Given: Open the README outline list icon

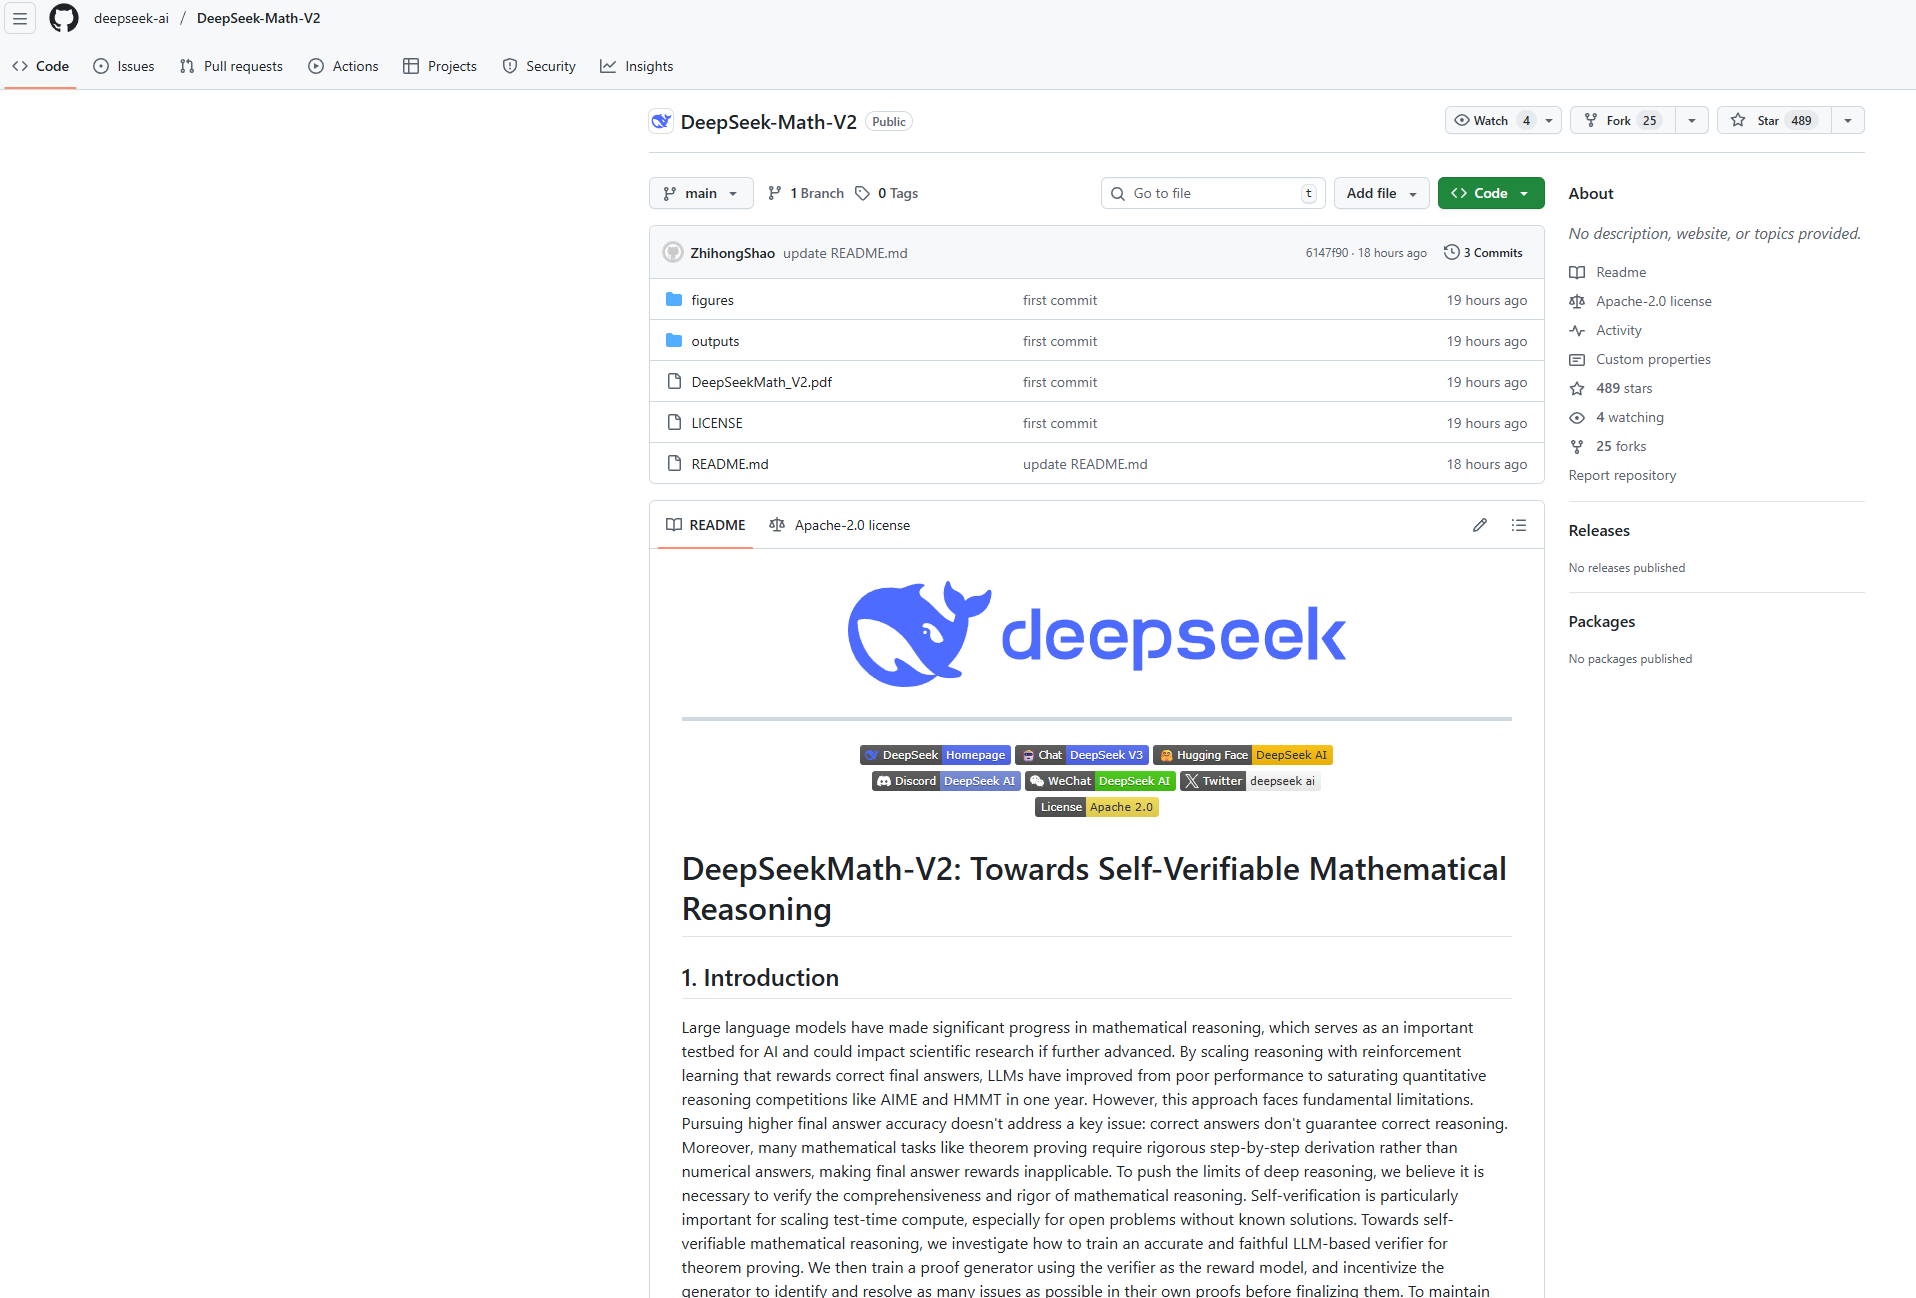Looking at the screenshot, I should (1519, 525).
